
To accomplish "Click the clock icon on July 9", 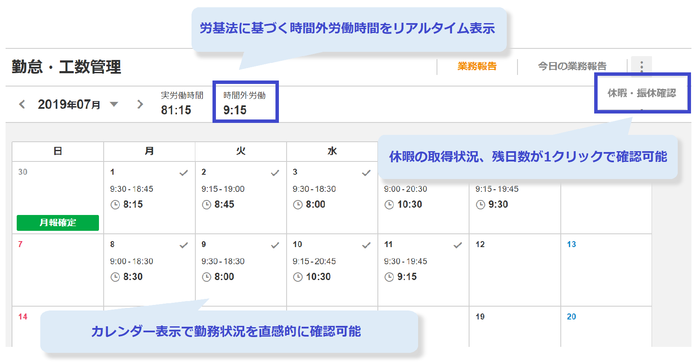I will coord(206,277).
